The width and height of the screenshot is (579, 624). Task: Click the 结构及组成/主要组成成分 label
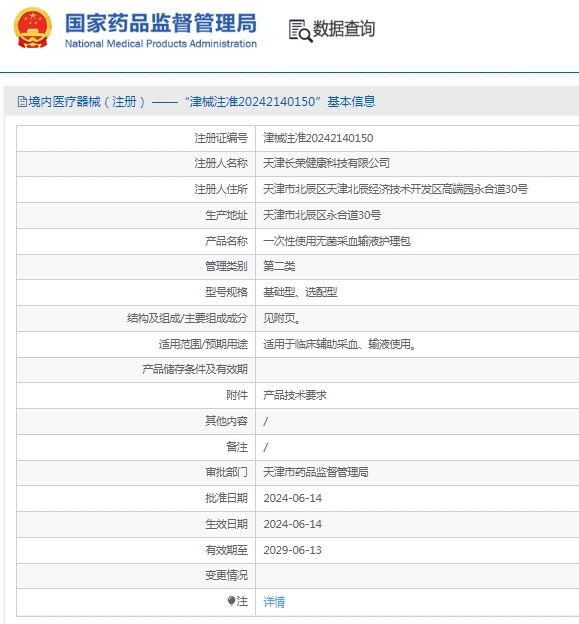pos(187,318)
